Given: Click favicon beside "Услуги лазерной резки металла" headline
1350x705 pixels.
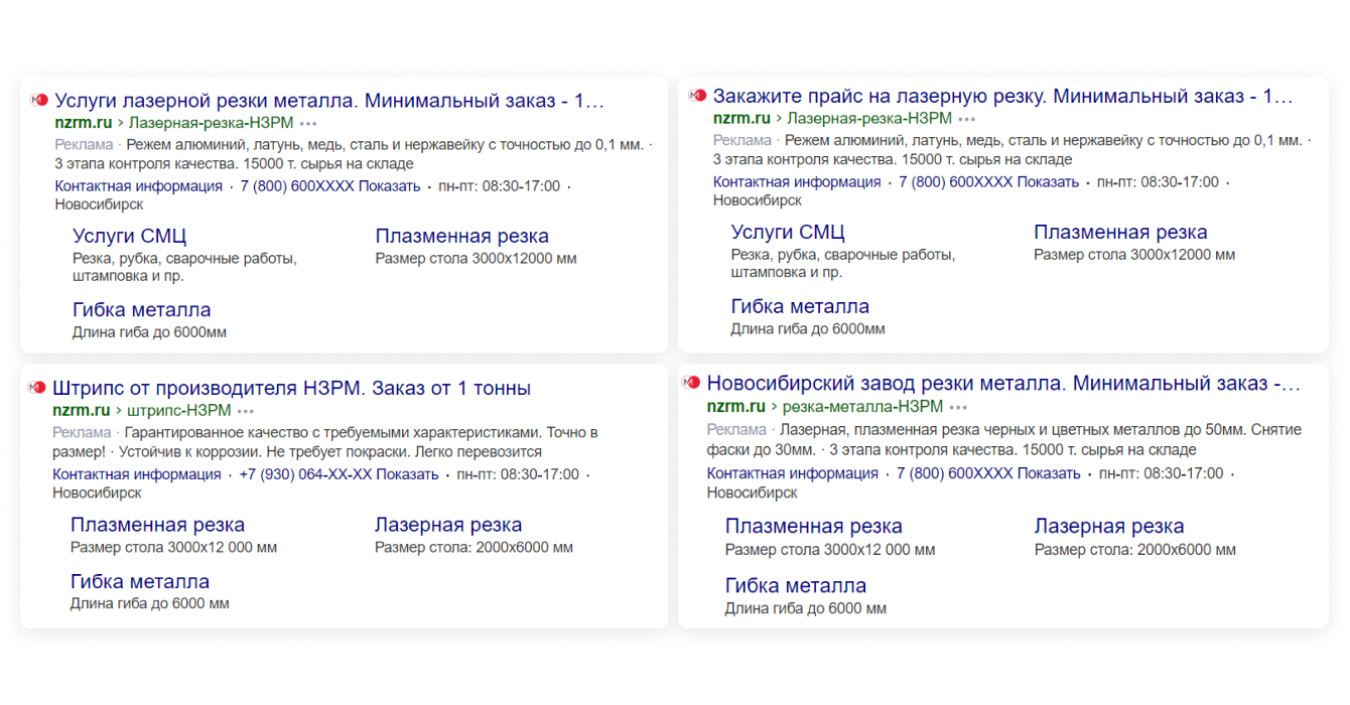Looking at the screenshot, I should click(x=39, y=99).
